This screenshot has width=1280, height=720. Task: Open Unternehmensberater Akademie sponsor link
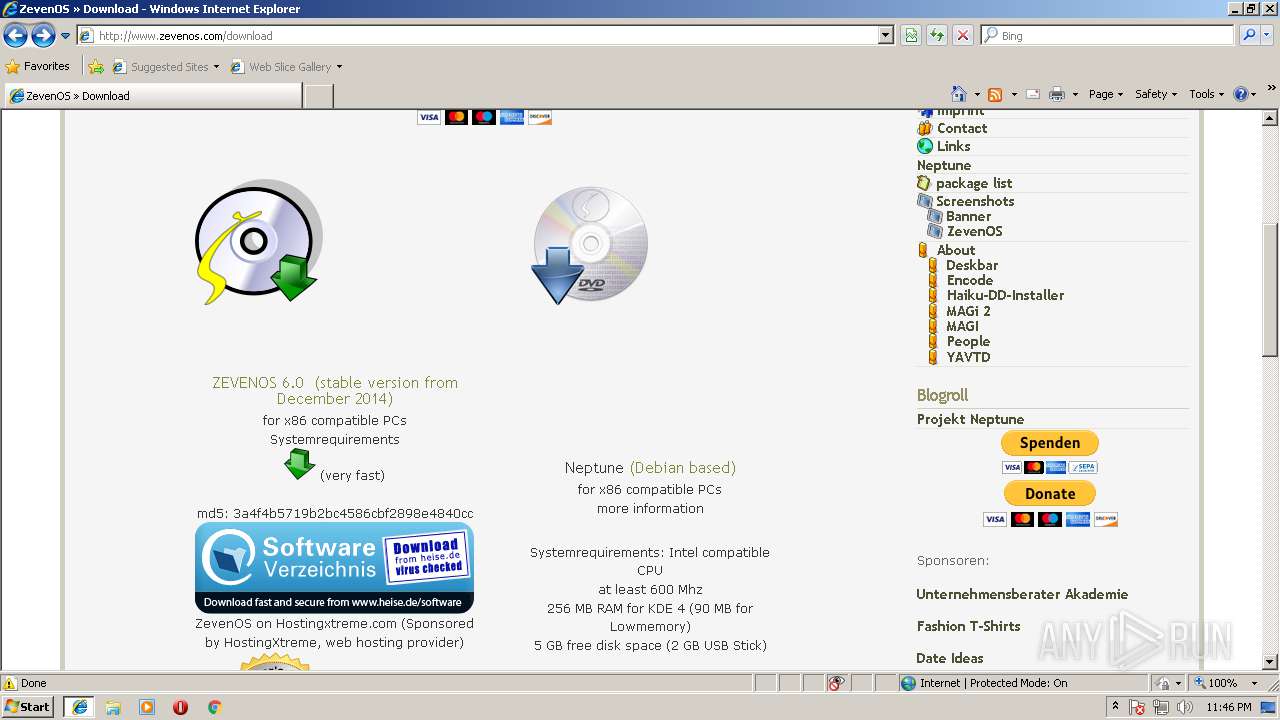pos(1022,594)
